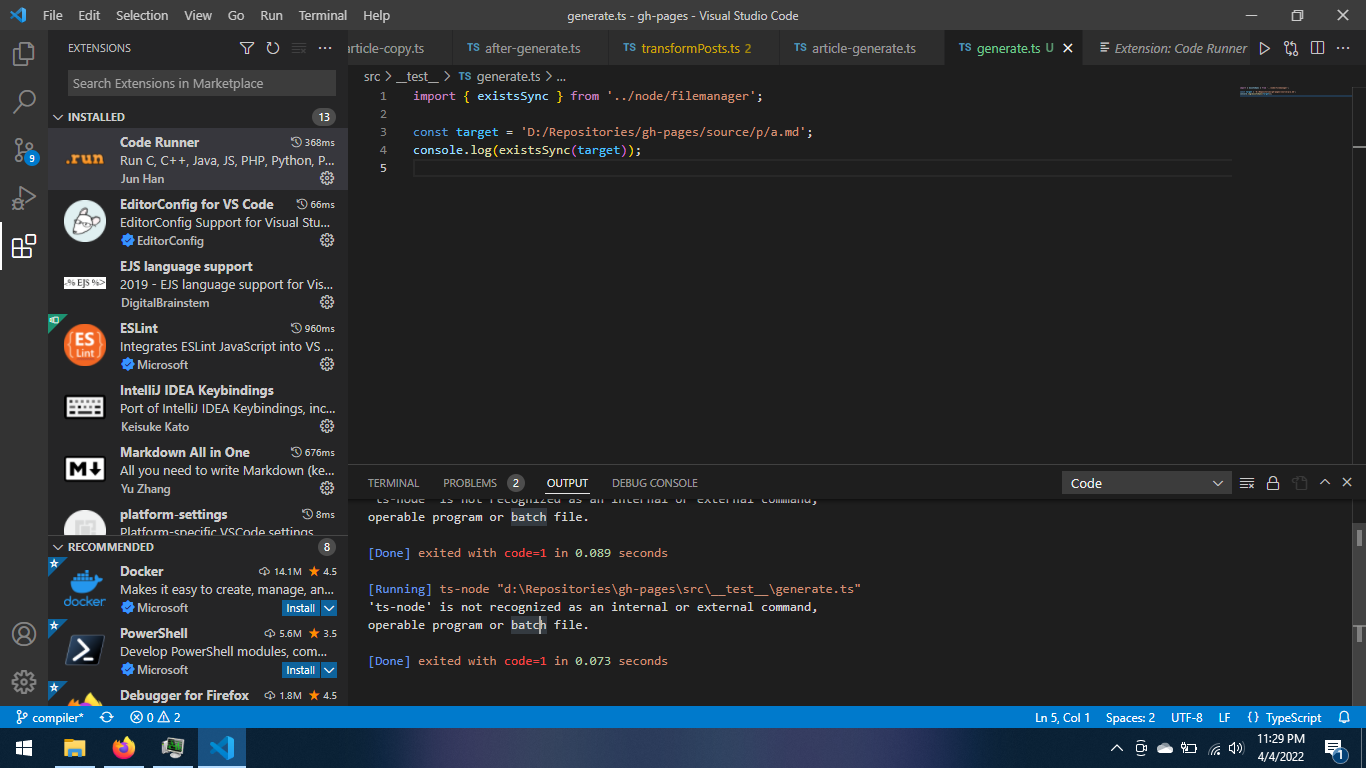
Task: Open the output channel dropdown showing Code
Action: pyautogui.click(x=1146, y=482)
